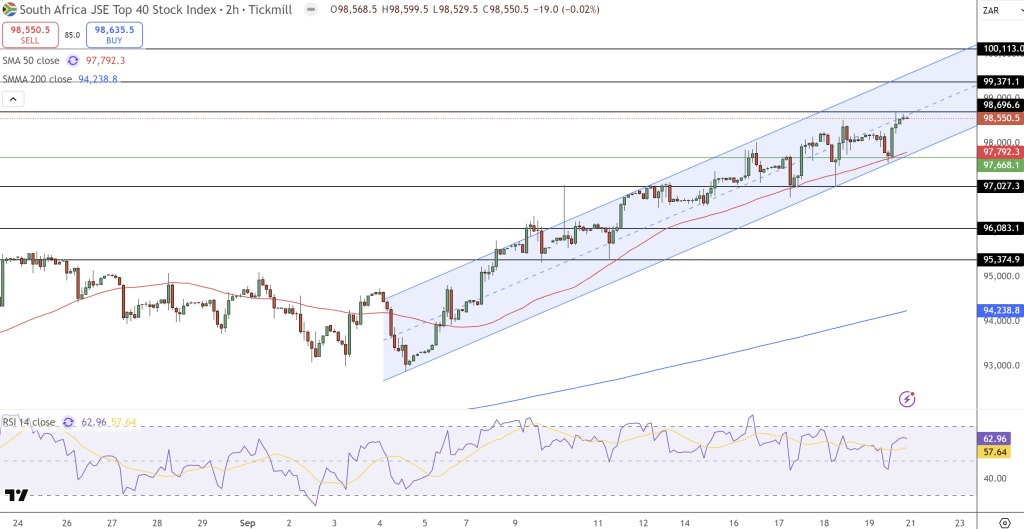
Task: Click the 96,083.1 price axis label
Action: (1000, 229)
